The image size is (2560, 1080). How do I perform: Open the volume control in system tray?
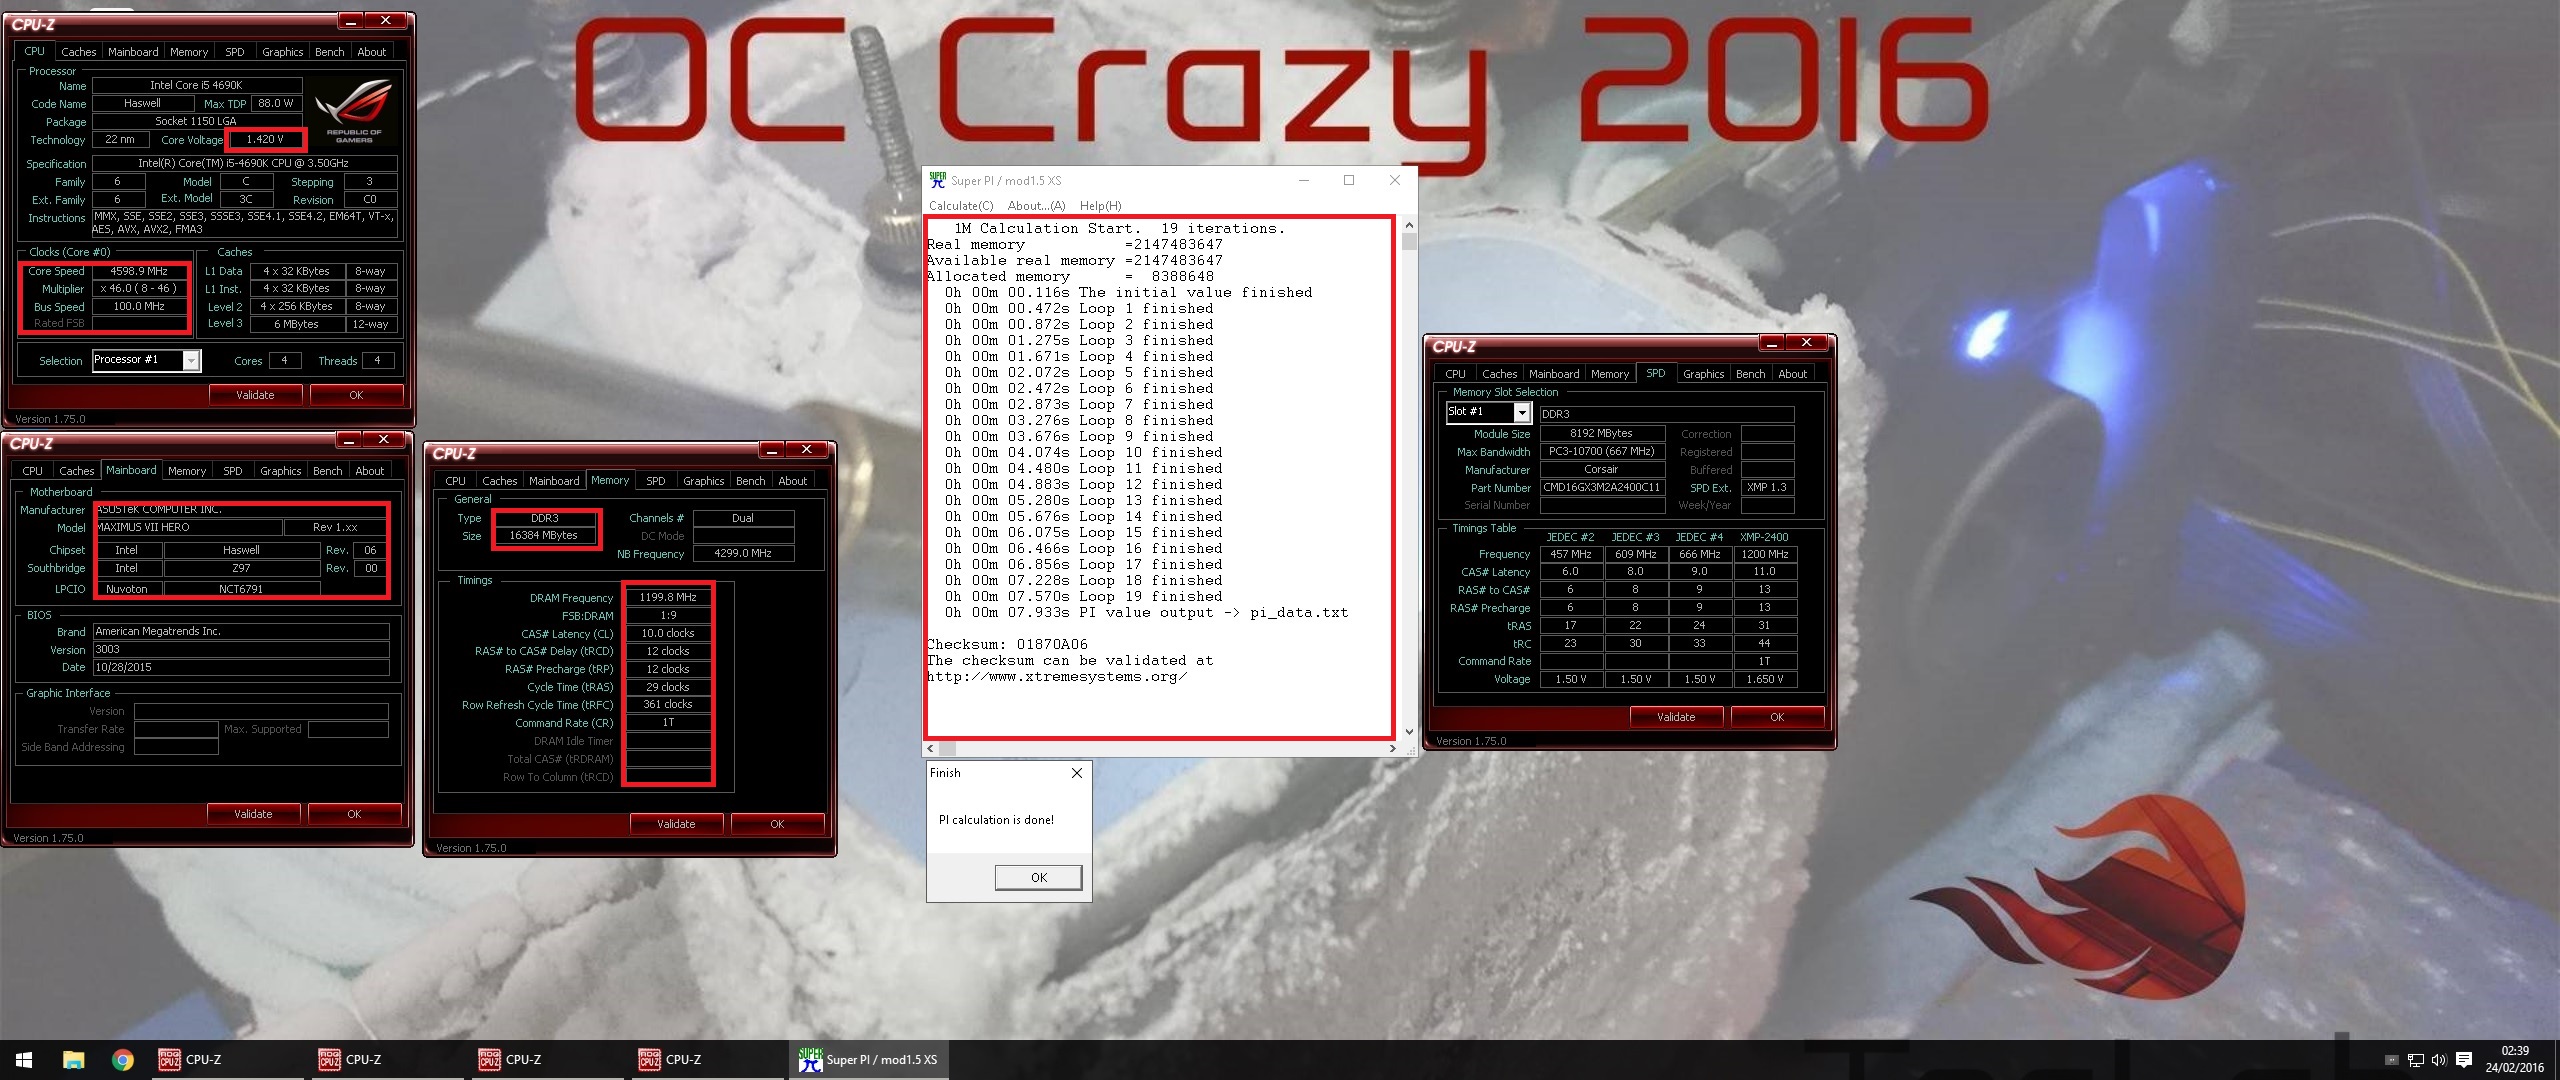pyautogui.click(x=2439, y=1060)
